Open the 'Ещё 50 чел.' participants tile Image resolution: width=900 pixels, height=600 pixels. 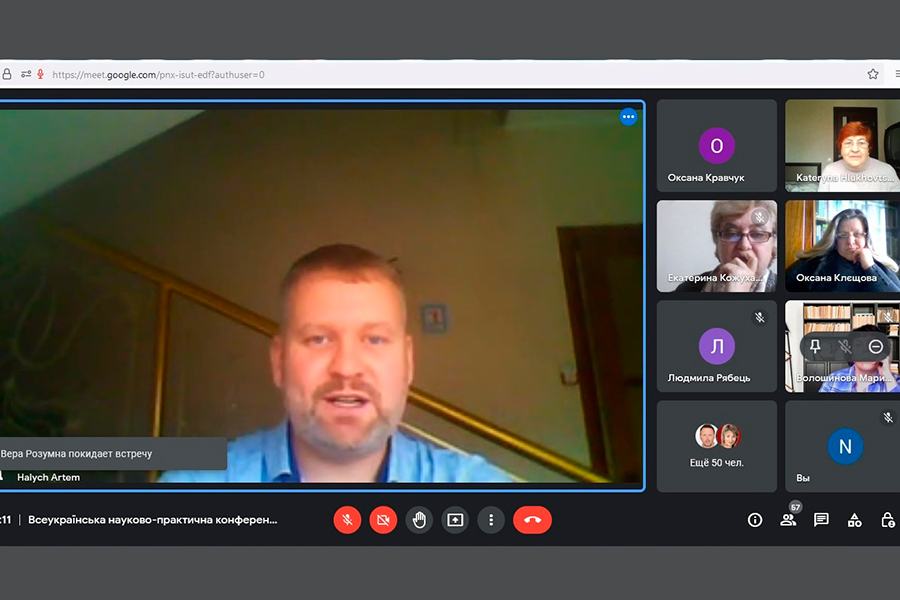[x=717, y=446]
